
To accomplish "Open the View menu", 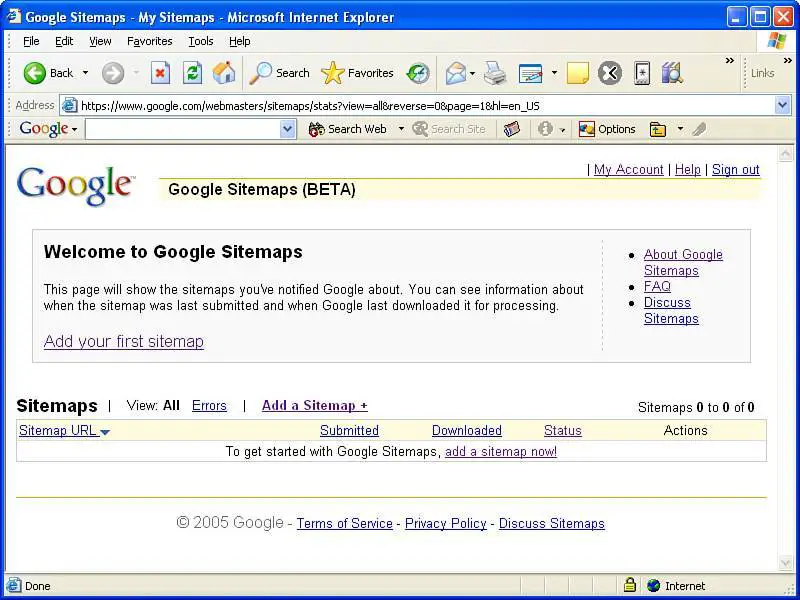I will [100, 41].
